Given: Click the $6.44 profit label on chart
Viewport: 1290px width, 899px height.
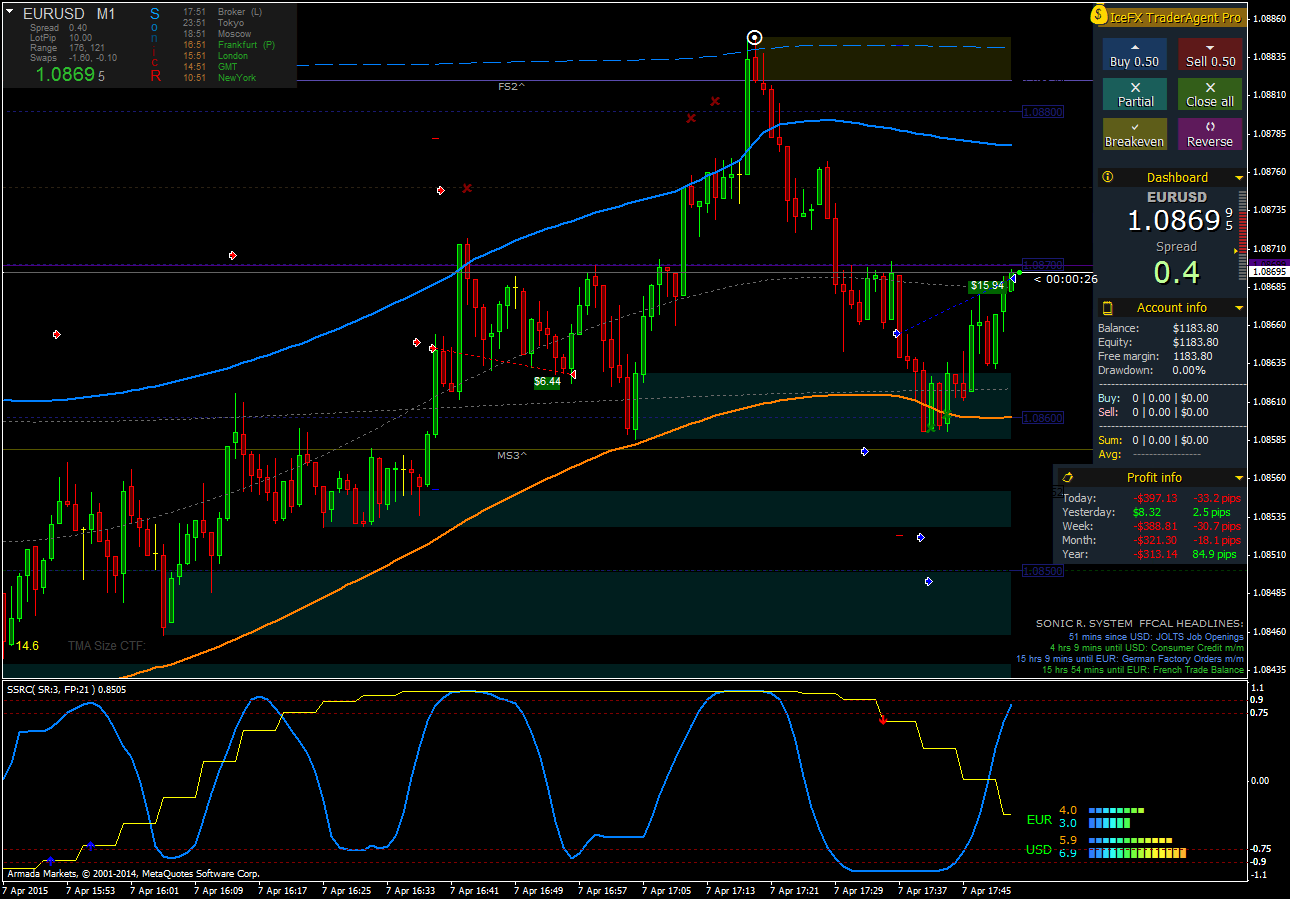Looking at the screenshot, I should (547, 381).
